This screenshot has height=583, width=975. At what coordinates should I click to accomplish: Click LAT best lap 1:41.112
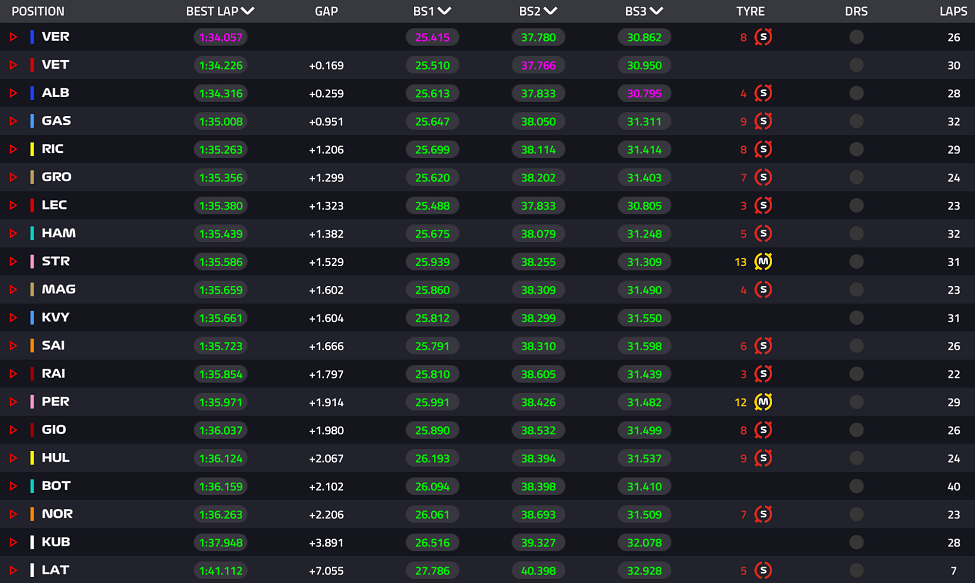coord(221,571)
